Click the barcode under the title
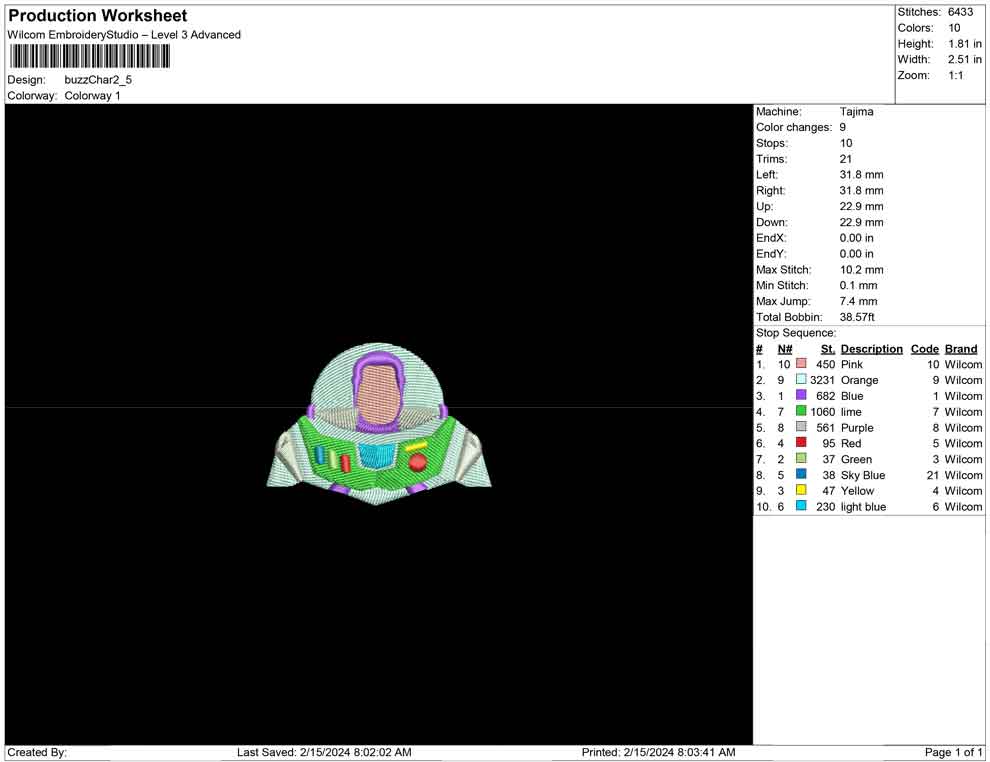The width and height of the screenshot is (990, 762). (90, 56)
